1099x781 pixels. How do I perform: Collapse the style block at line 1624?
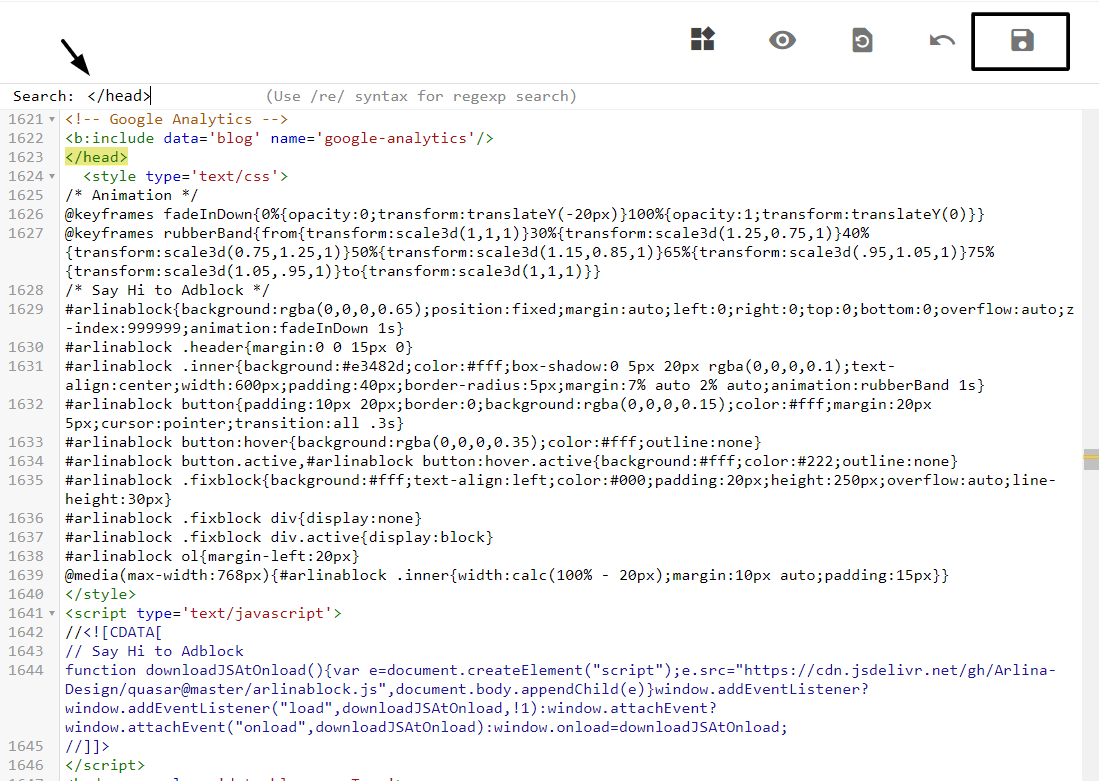52,177
